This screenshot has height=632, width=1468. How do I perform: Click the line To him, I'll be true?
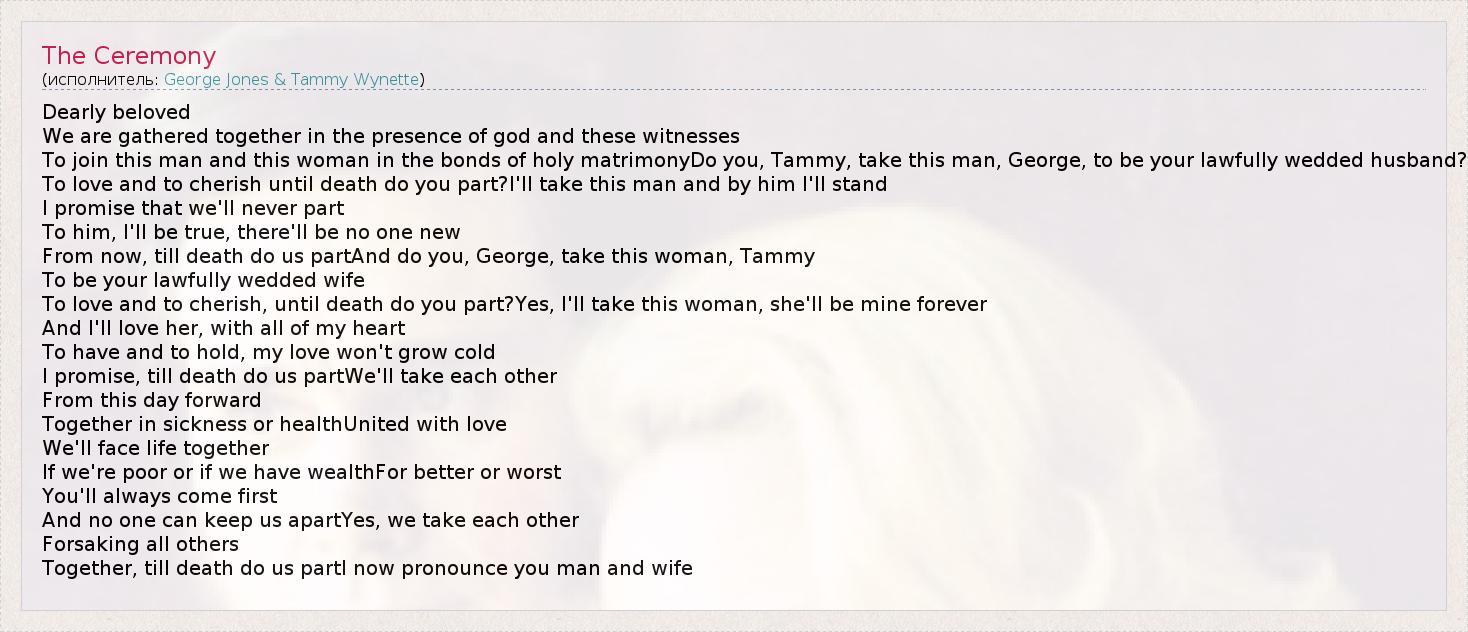pyautogui.click(x=251, y=232)
